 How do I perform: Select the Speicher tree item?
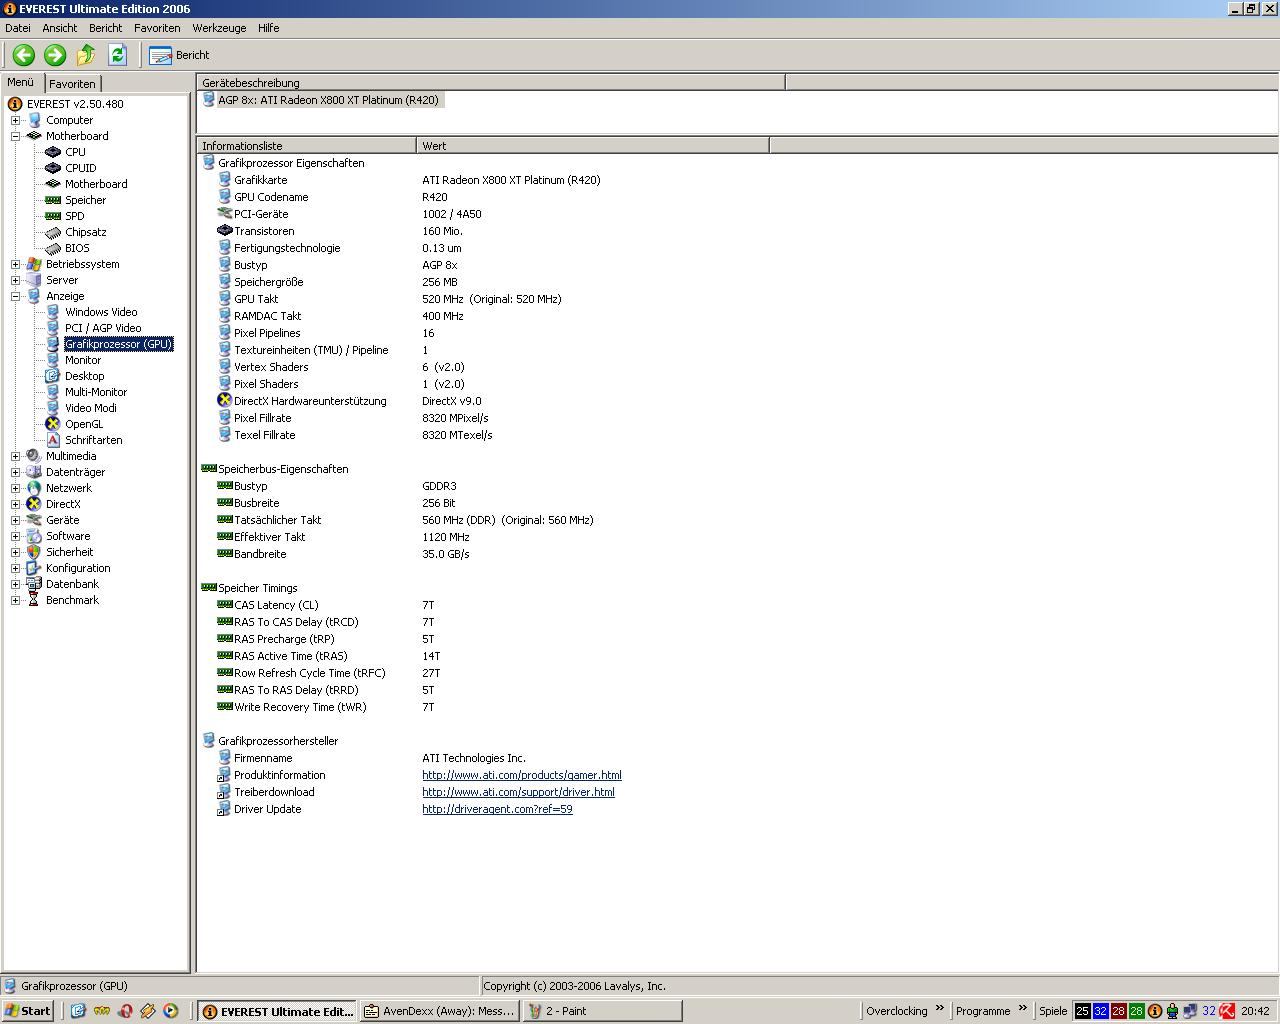[85, 200]
